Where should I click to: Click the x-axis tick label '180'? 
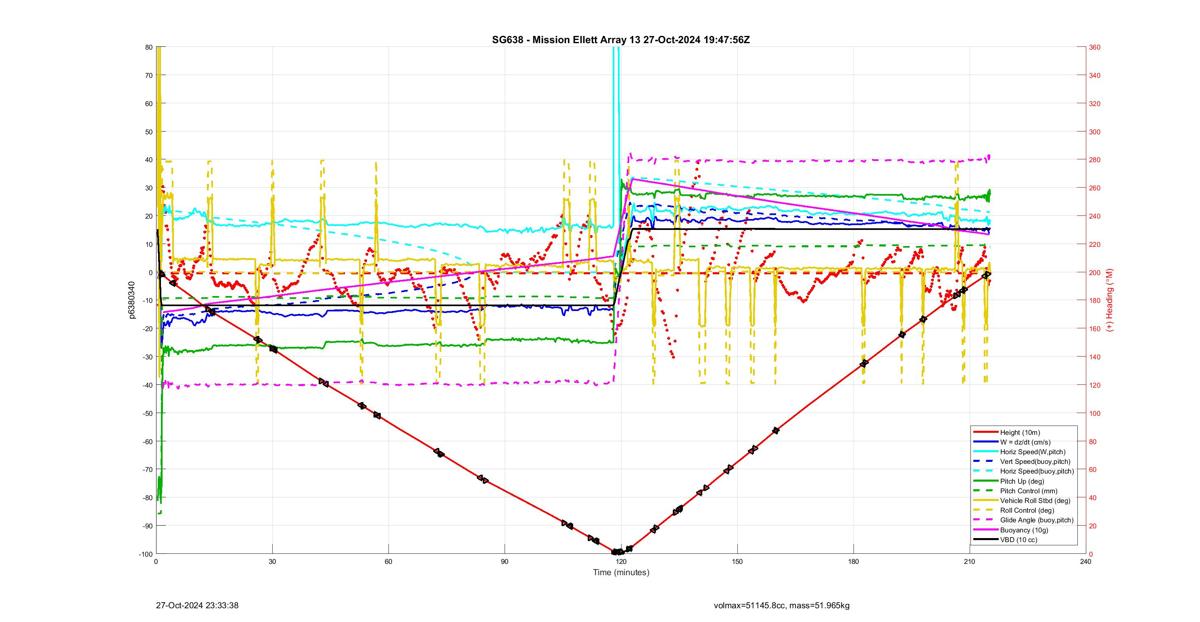853,562
